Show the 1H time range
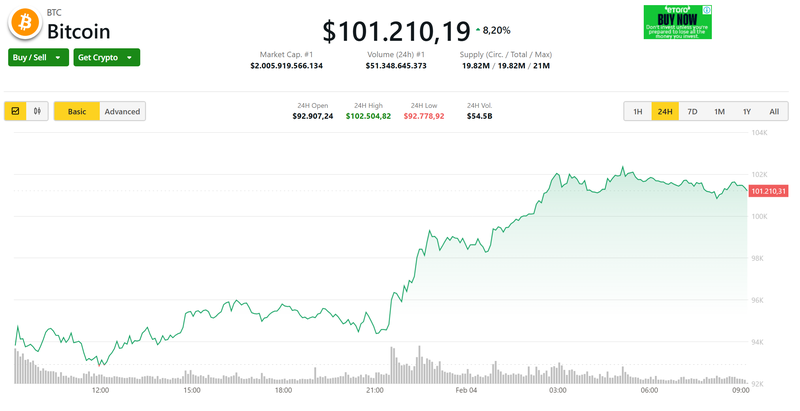 (x=637, y=111)
